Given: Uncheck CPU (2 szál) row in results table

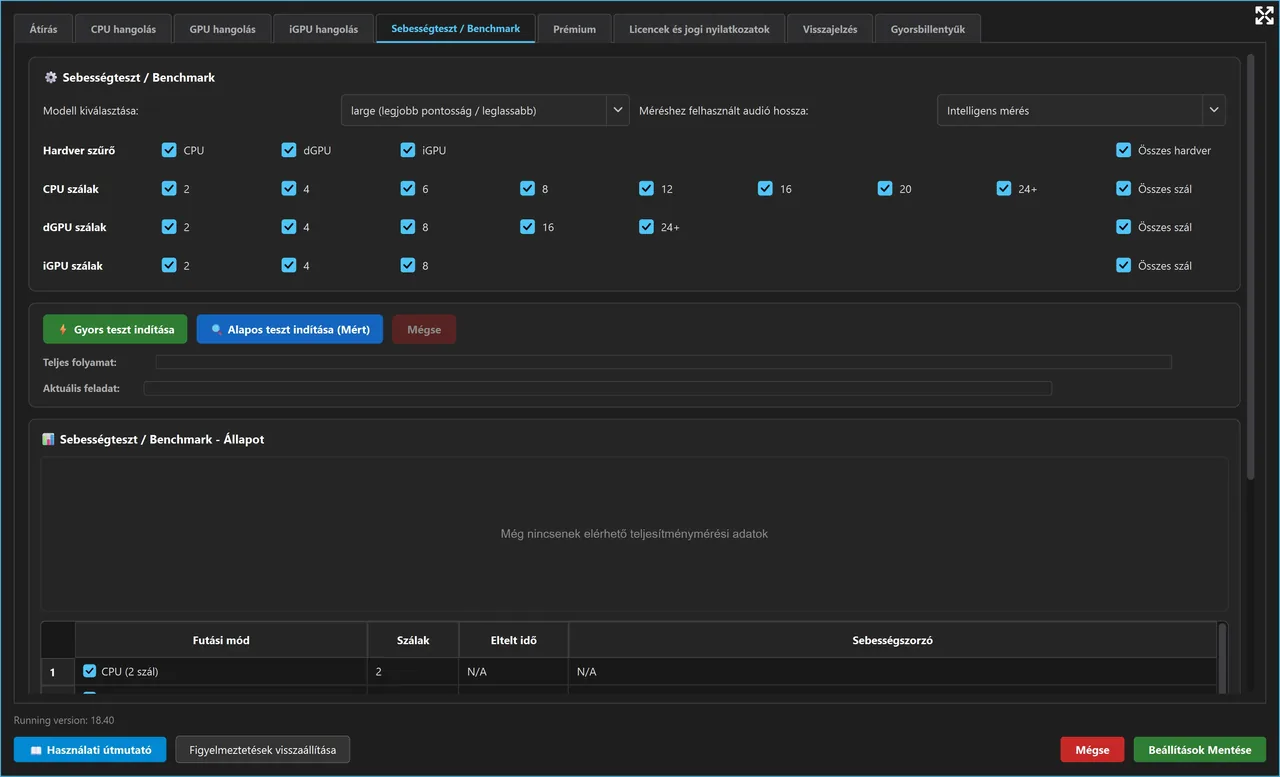Looking at the screenshot, I should (x=90, y=671).
